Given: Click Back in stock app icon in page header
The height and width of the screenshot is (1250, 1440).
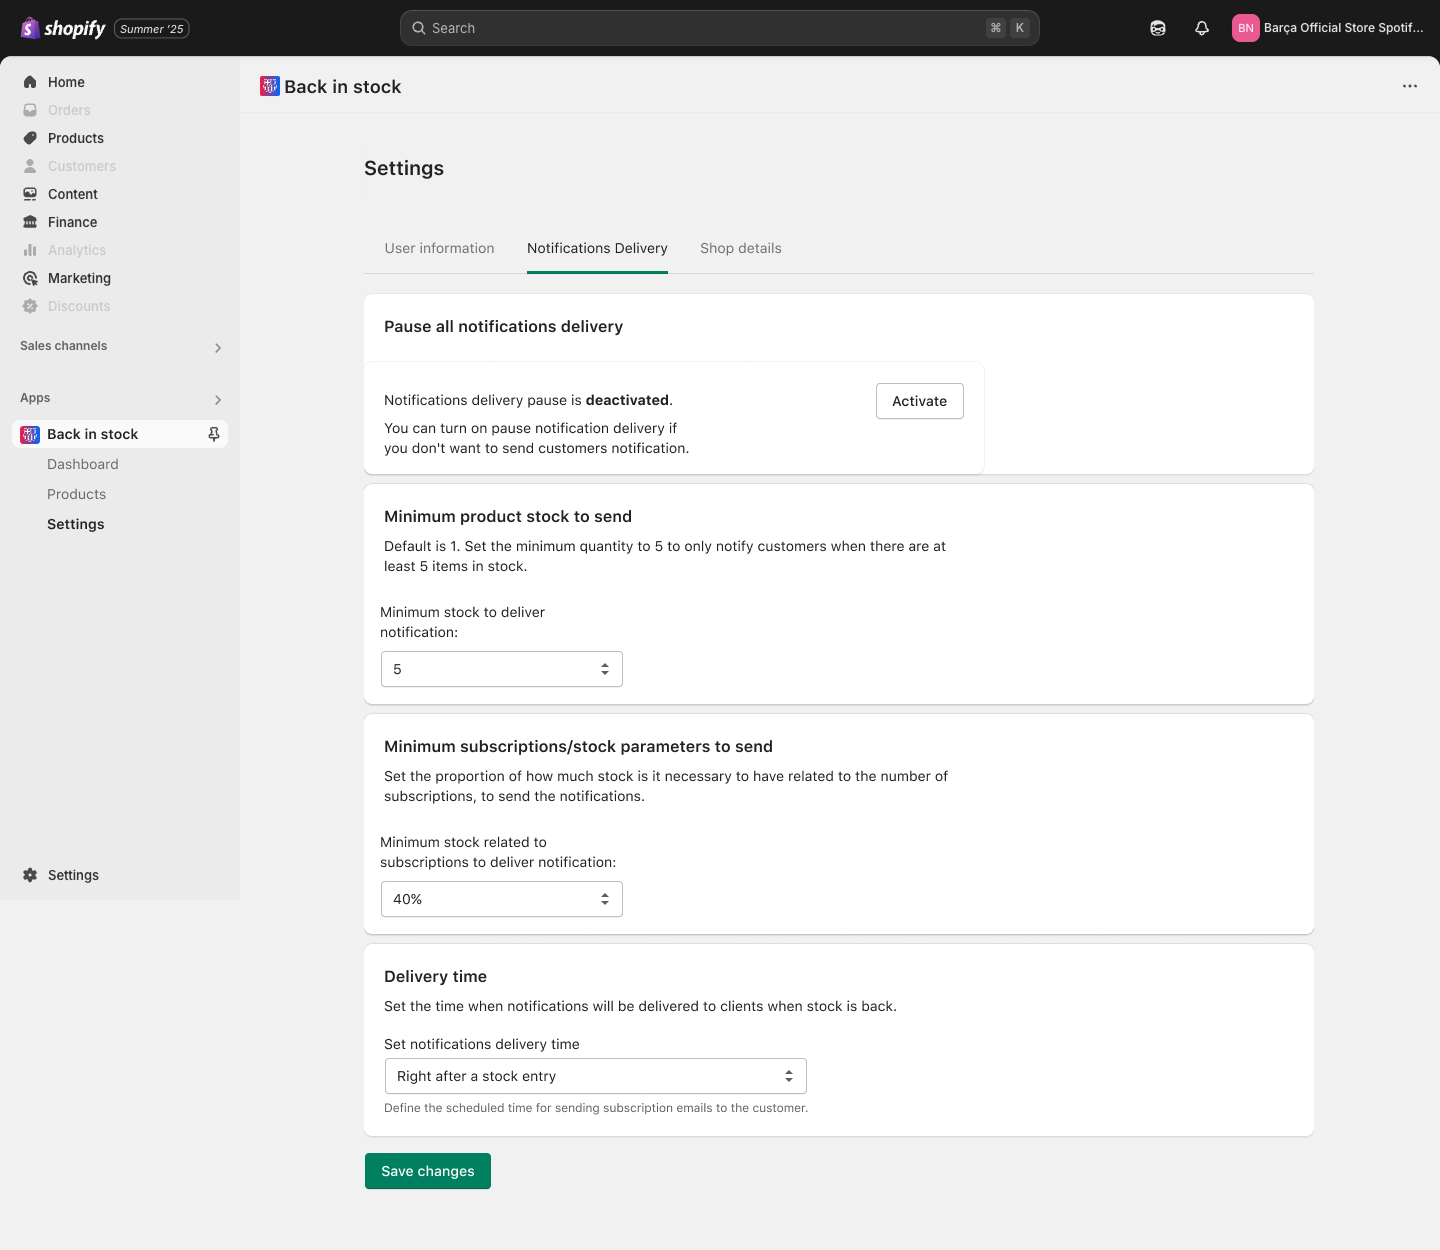Looking at the screenshot, I should (270, 86).
